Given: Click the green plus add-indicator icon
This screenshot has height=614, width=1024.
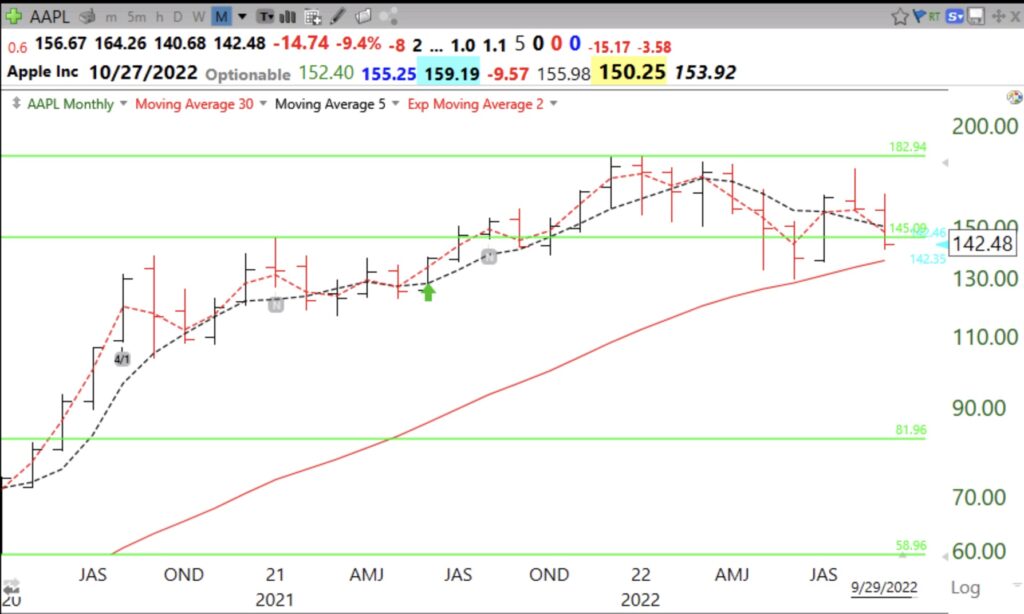Looking at the screenshot, I should 13,16.
